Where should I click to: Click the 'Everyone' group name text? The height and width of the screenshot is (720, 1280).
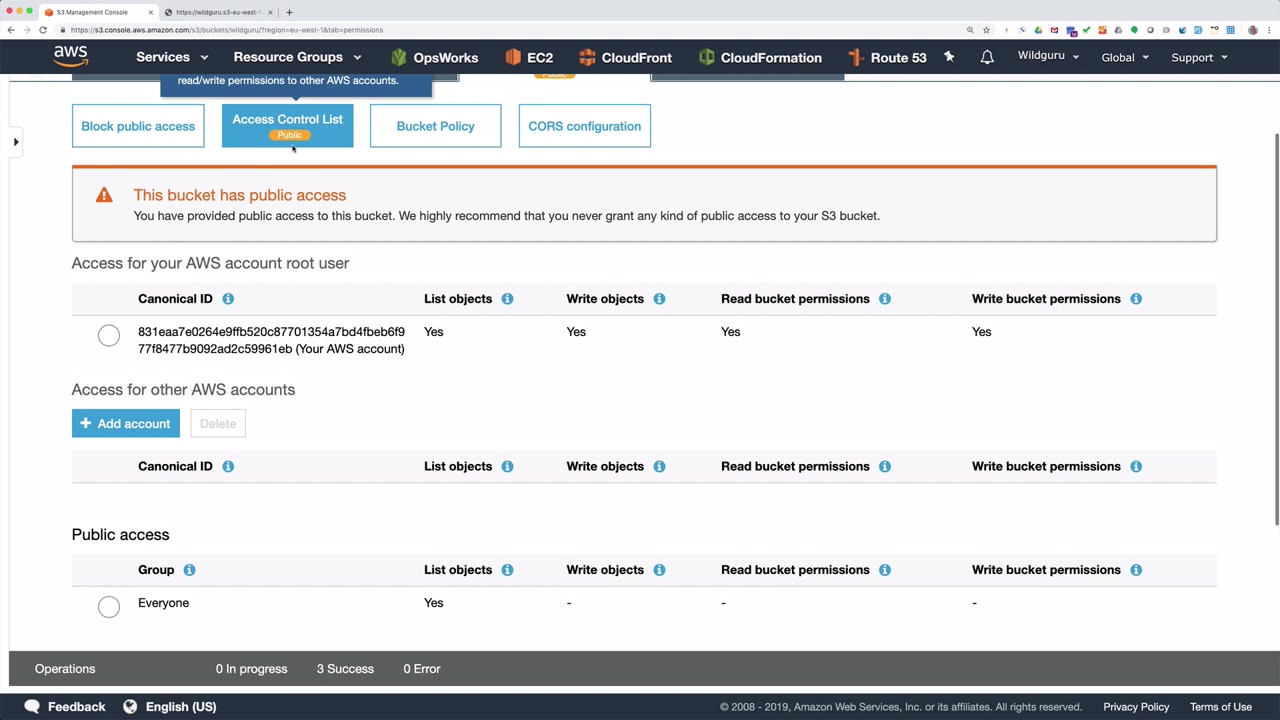pyautogui.click(x=163, y=603)
